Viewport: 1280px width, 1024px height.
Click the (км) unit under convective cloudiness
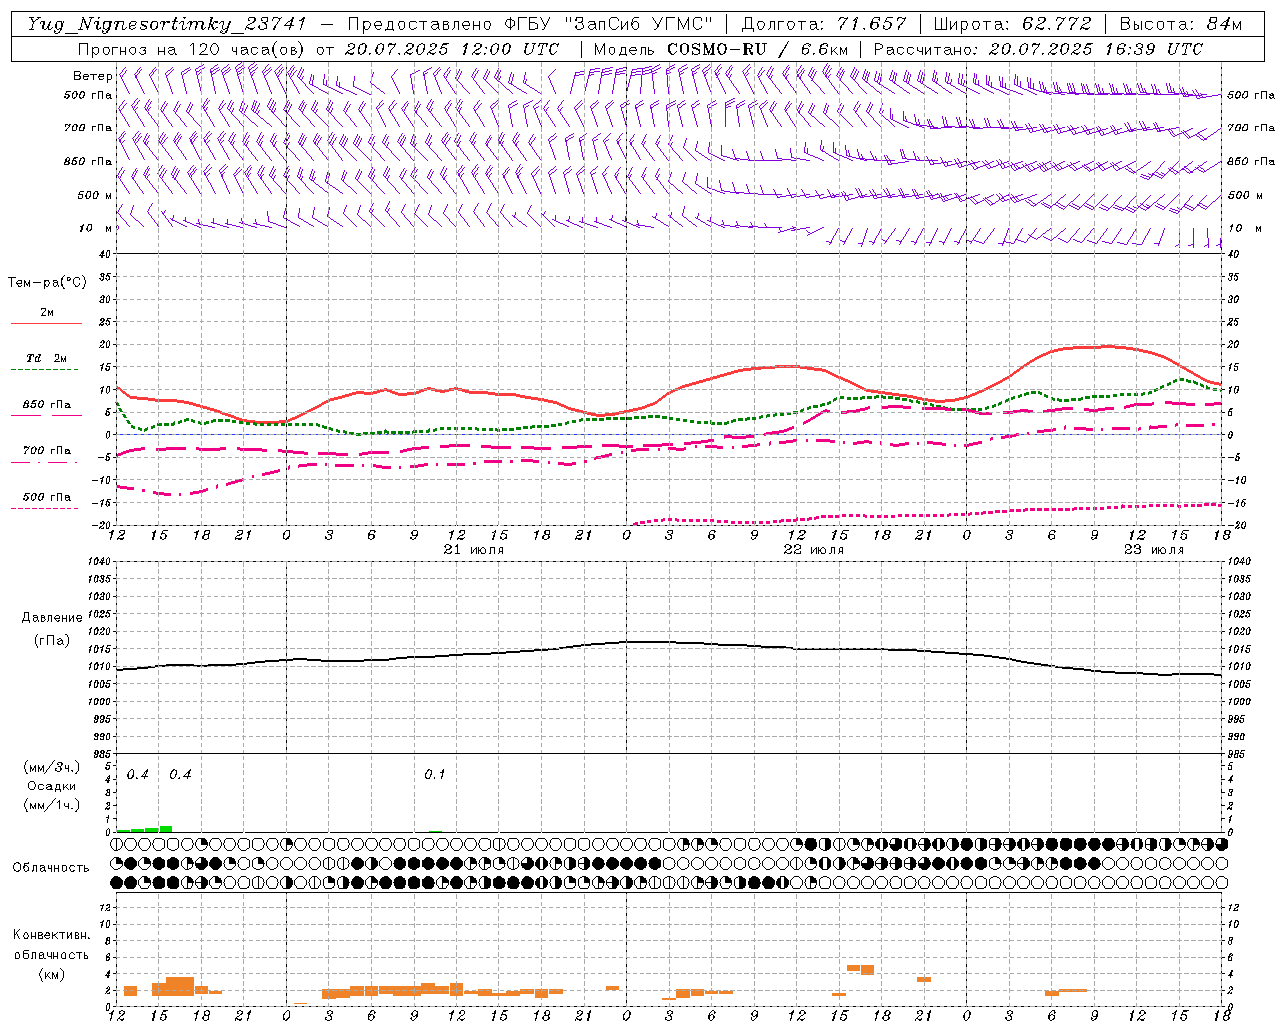[51, 973]
